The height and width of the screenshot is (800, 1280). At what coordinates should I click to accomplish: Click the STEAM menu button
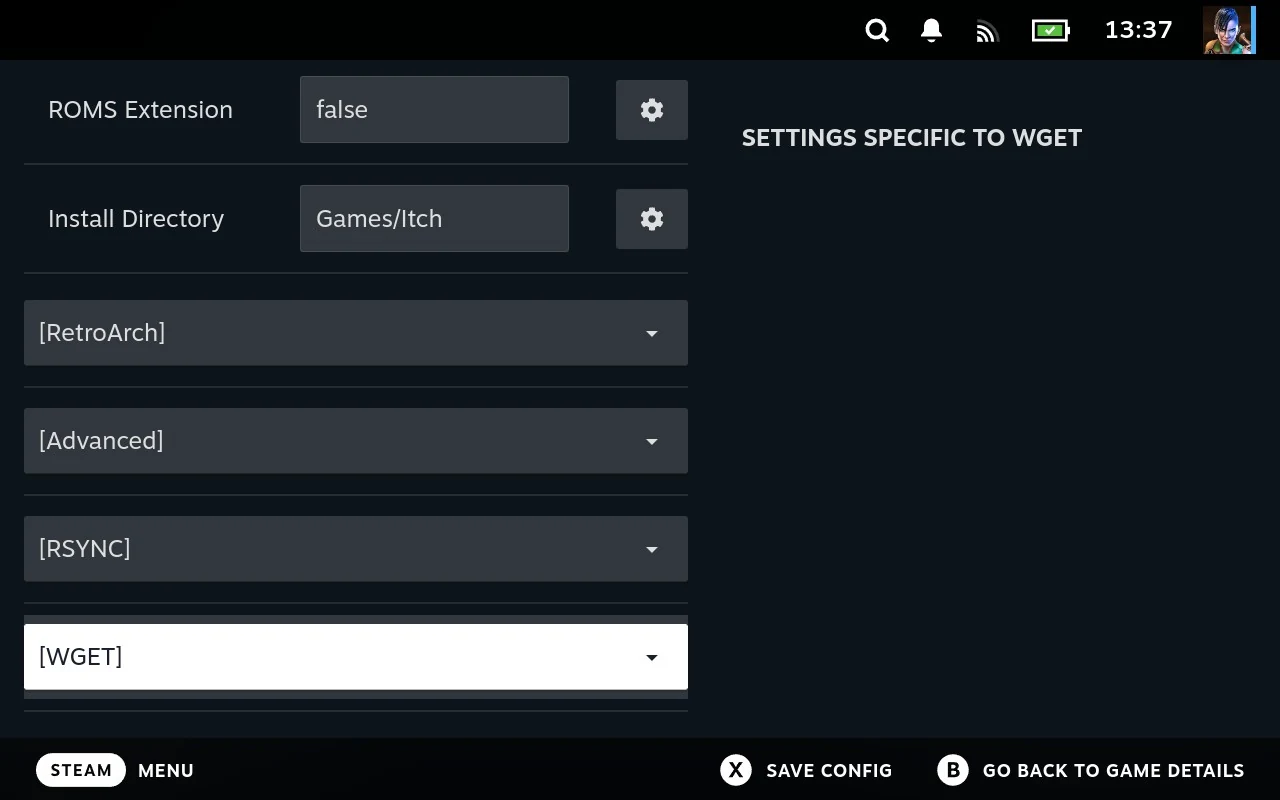tap(81, 770)
